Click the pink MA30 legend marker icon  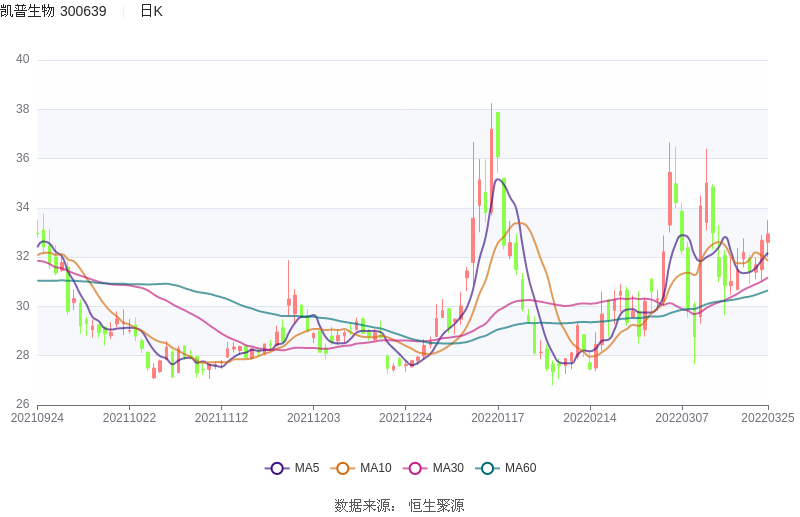[x=415, y=468]
